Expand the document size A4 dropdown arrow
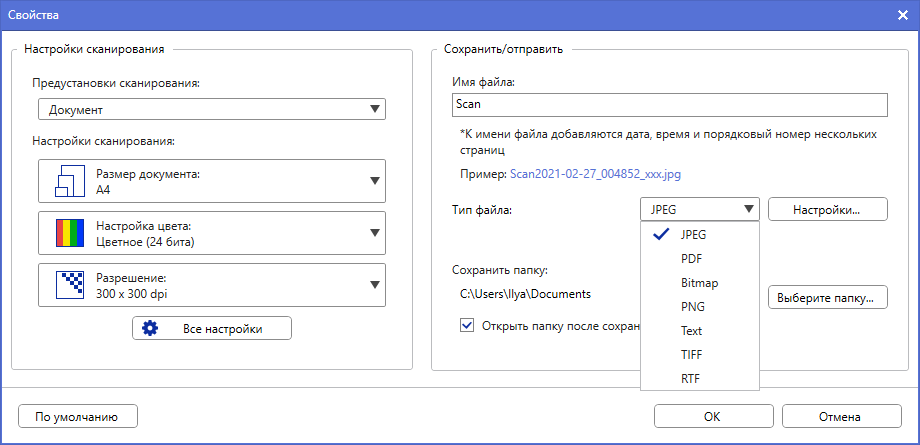This screenshot has width=920, height=445. [x=375, y=181]
